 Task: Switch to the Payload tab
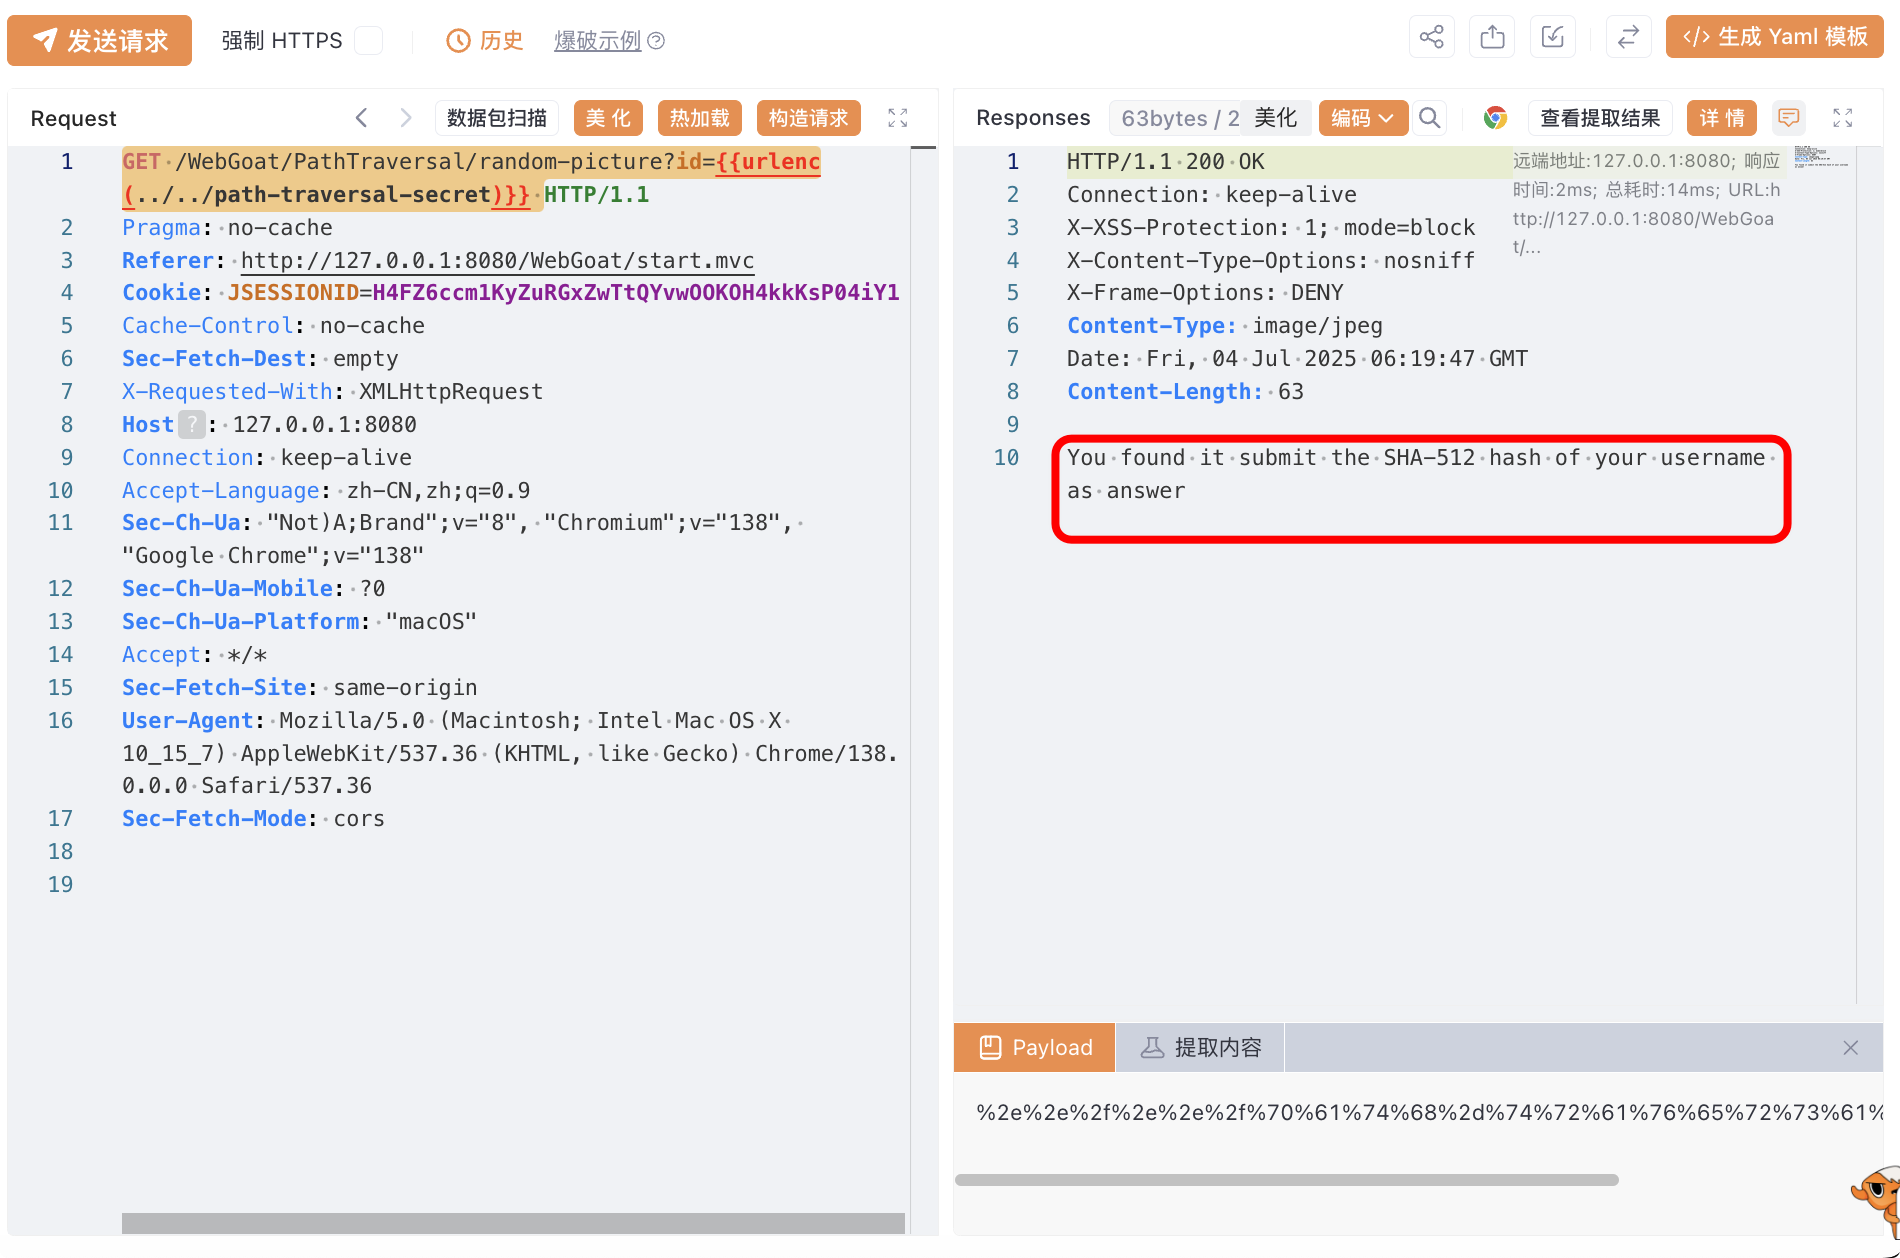(x=1035, y=1047)
